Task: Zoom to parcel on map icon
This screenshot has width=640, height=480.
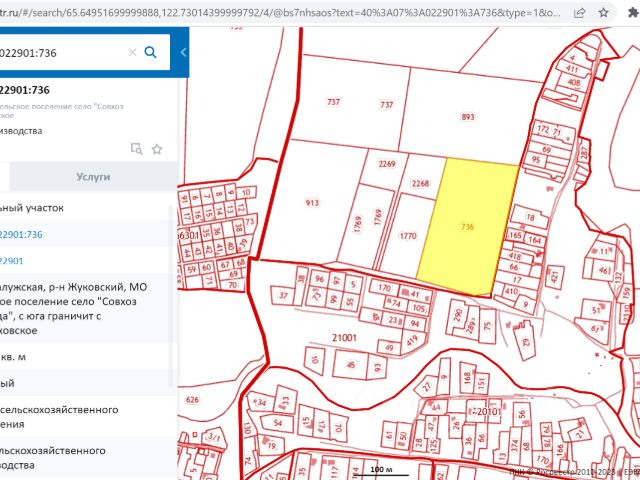Action: coord(137,149)
